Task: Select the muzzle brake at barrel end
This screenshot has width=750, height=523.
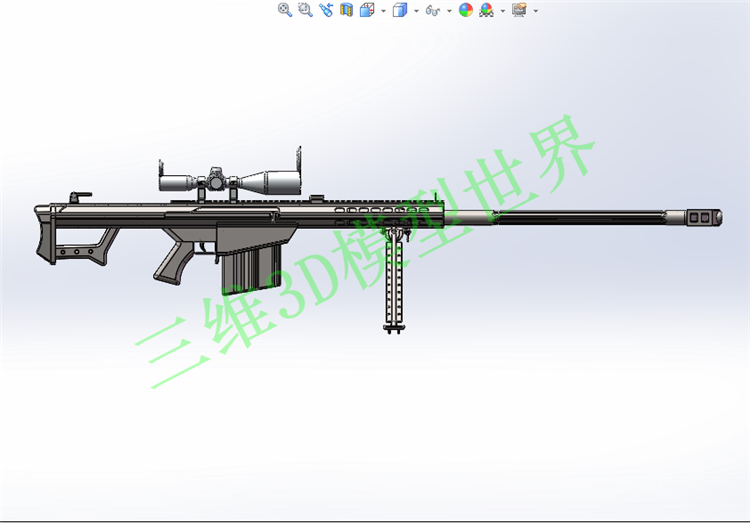Action: coord(704,217)
